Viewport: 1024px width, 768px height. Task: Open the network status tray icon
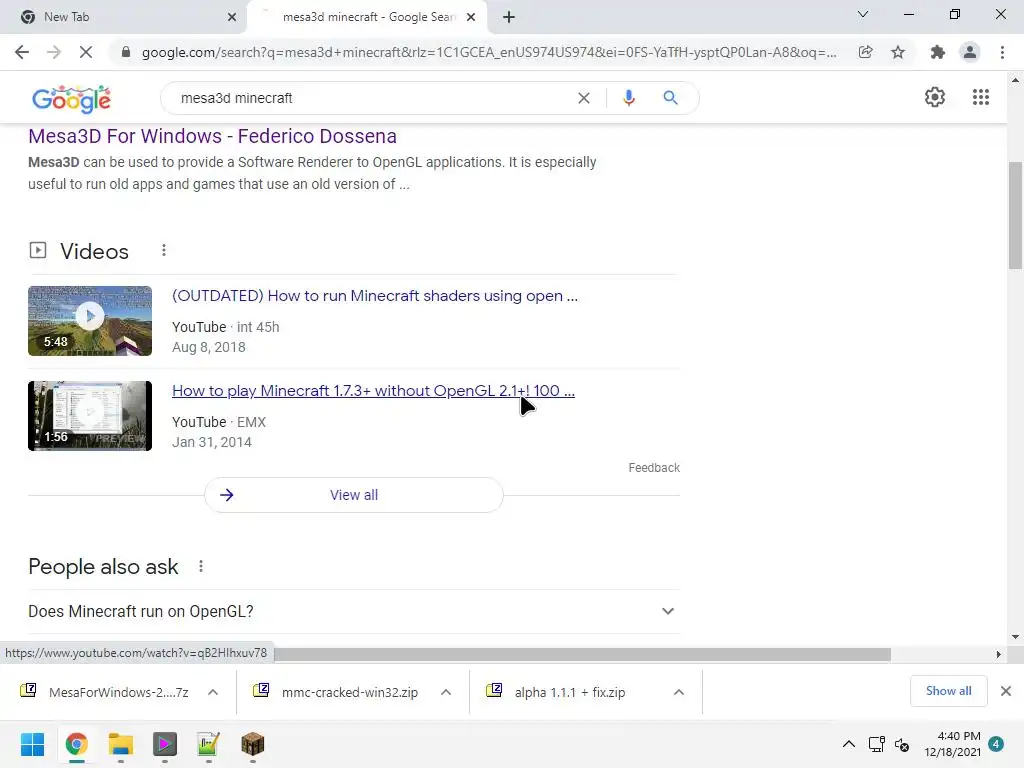point(876,744)
